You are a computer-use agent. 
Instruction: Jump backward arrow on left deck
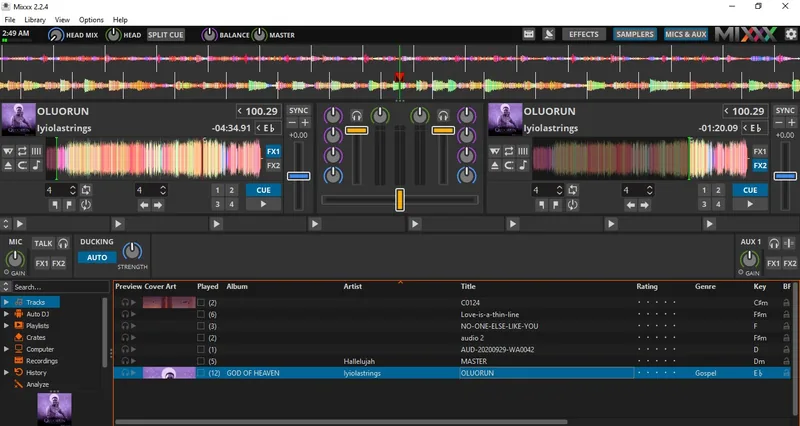coord(144,205)
